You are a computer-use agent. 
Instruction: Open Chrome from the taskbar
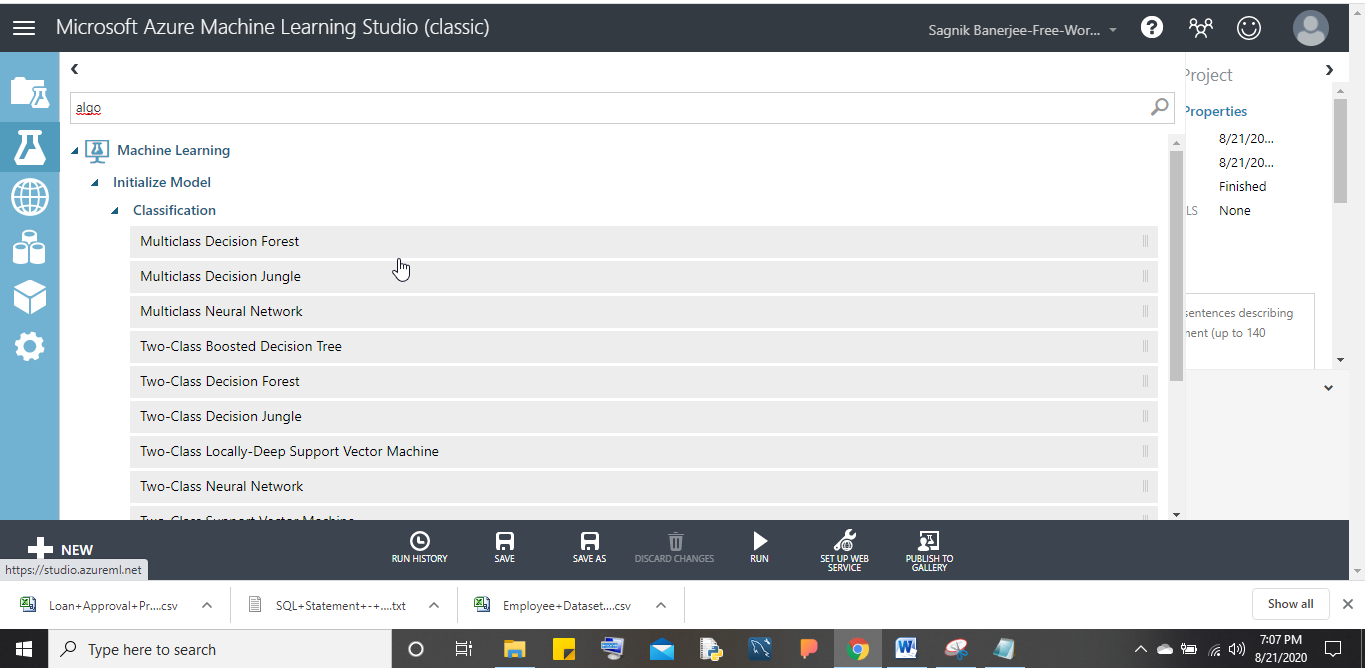point(857,649)
